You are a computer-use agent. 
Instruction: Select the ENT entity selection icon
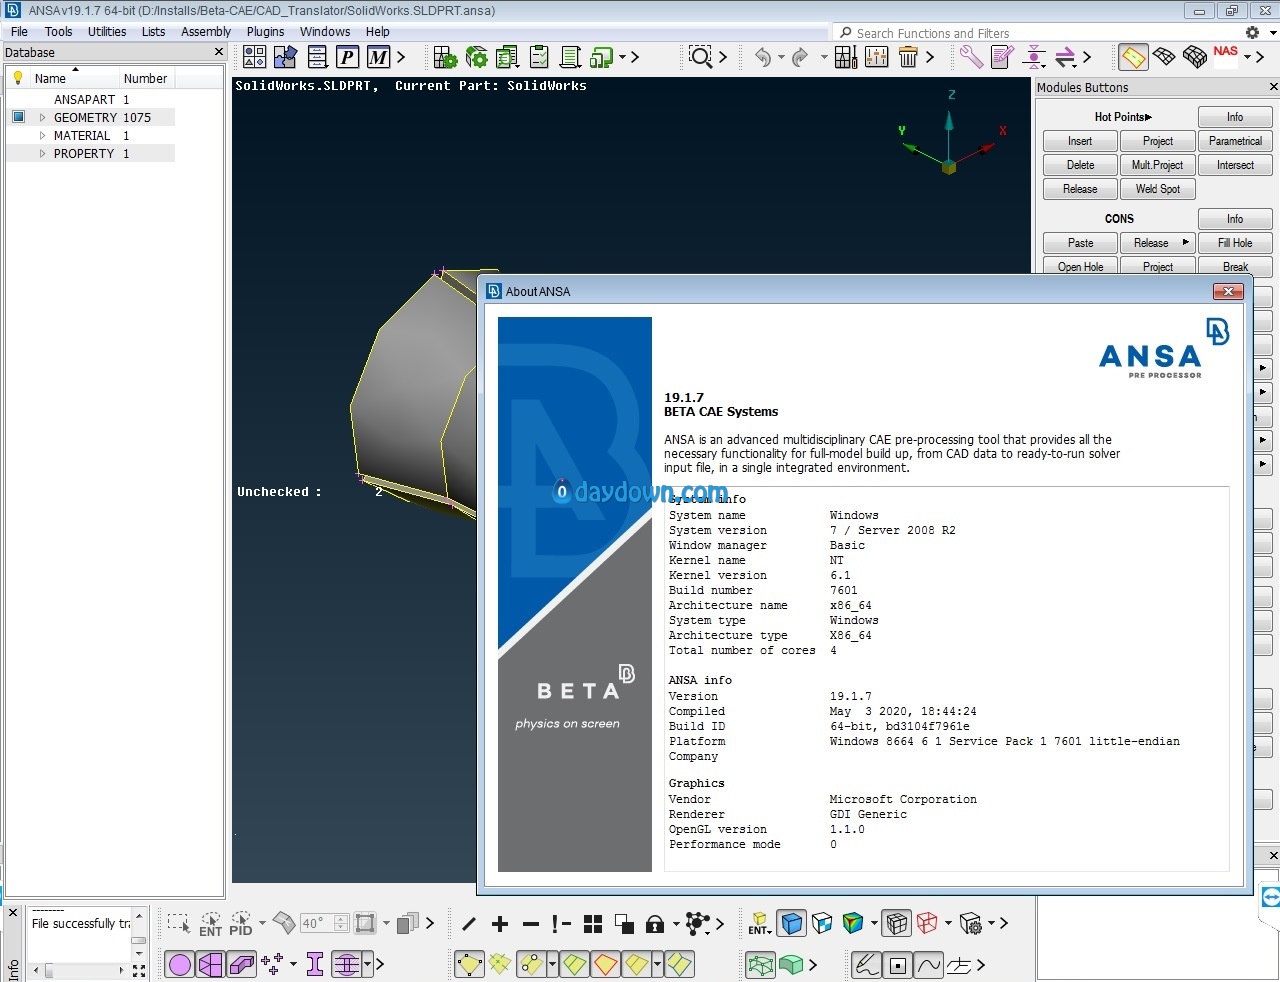pyautogui.click(x=211, y=924)
